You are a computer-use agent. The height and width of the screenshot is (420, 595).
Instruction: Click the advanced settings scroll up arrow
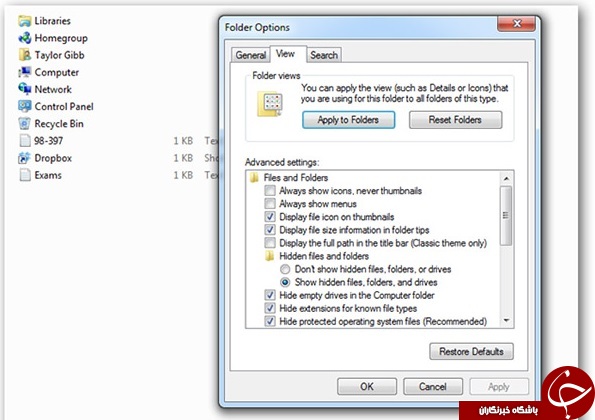(x=506, y=178)
